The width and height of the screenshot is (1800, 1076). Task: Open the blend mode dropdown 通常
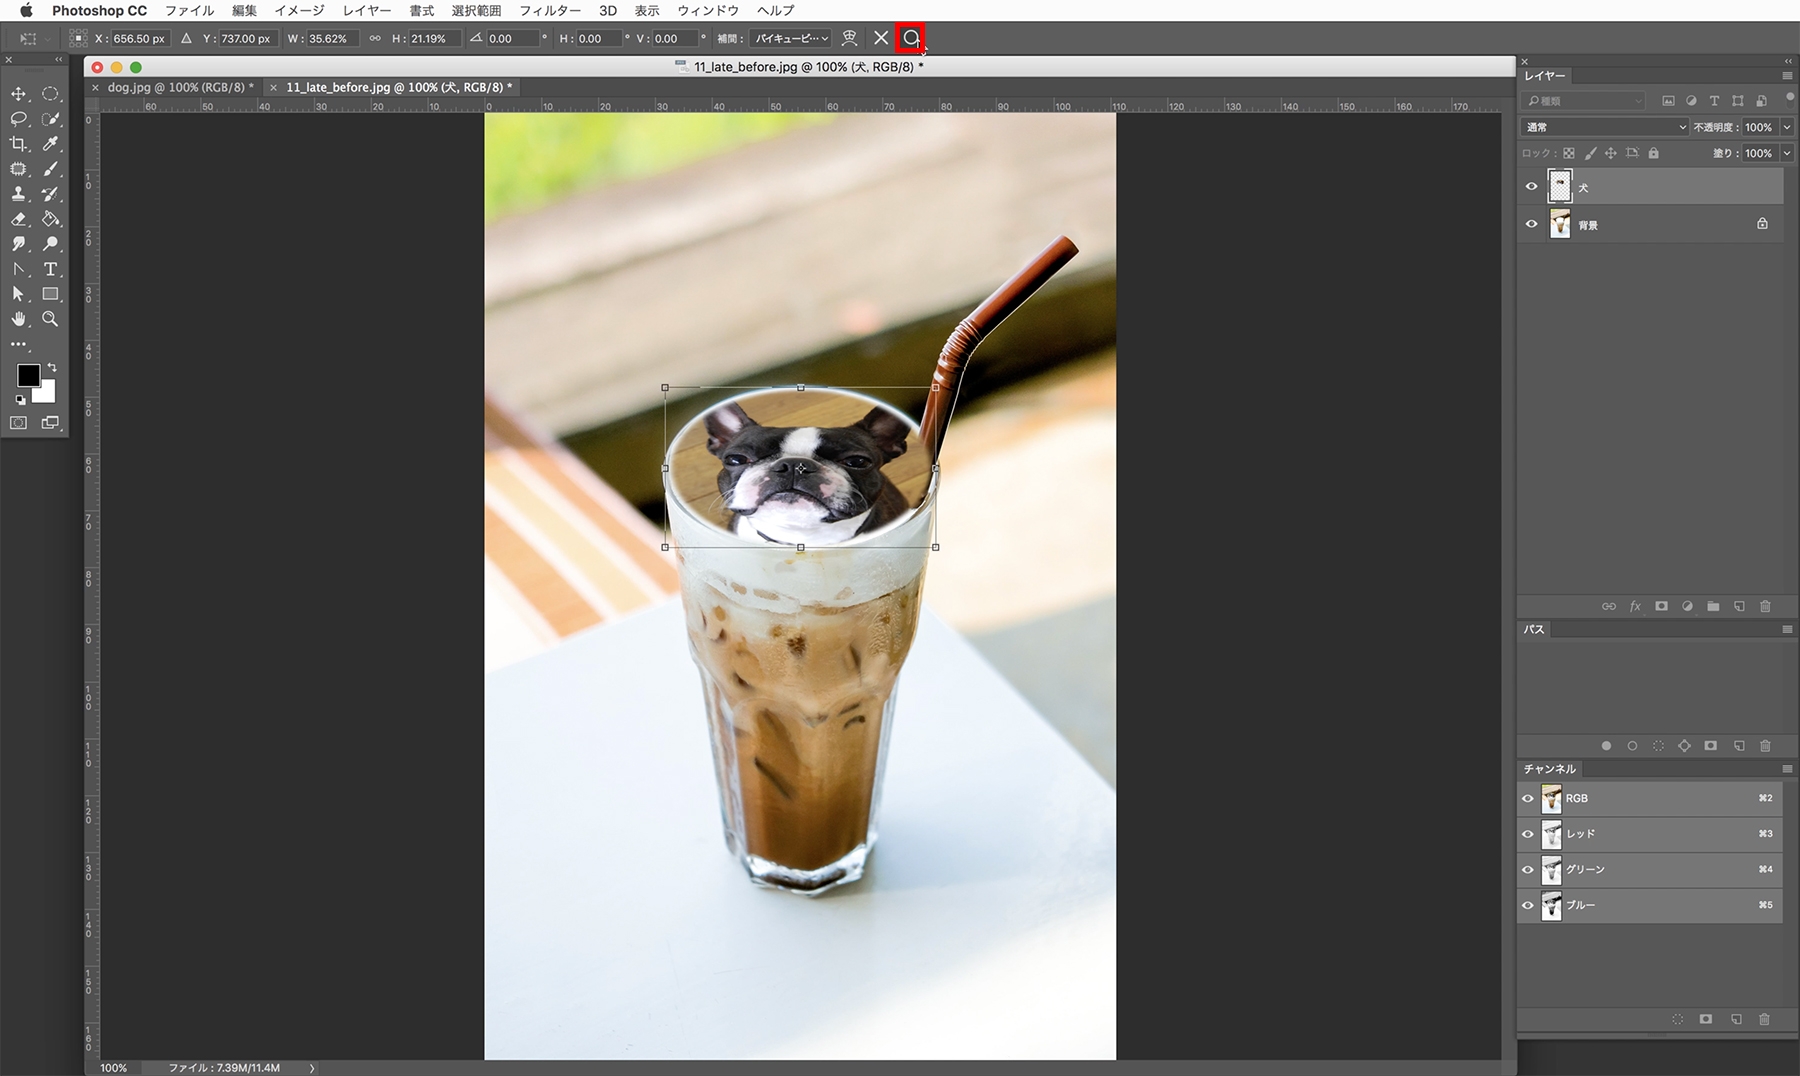tap(1605, 127)
